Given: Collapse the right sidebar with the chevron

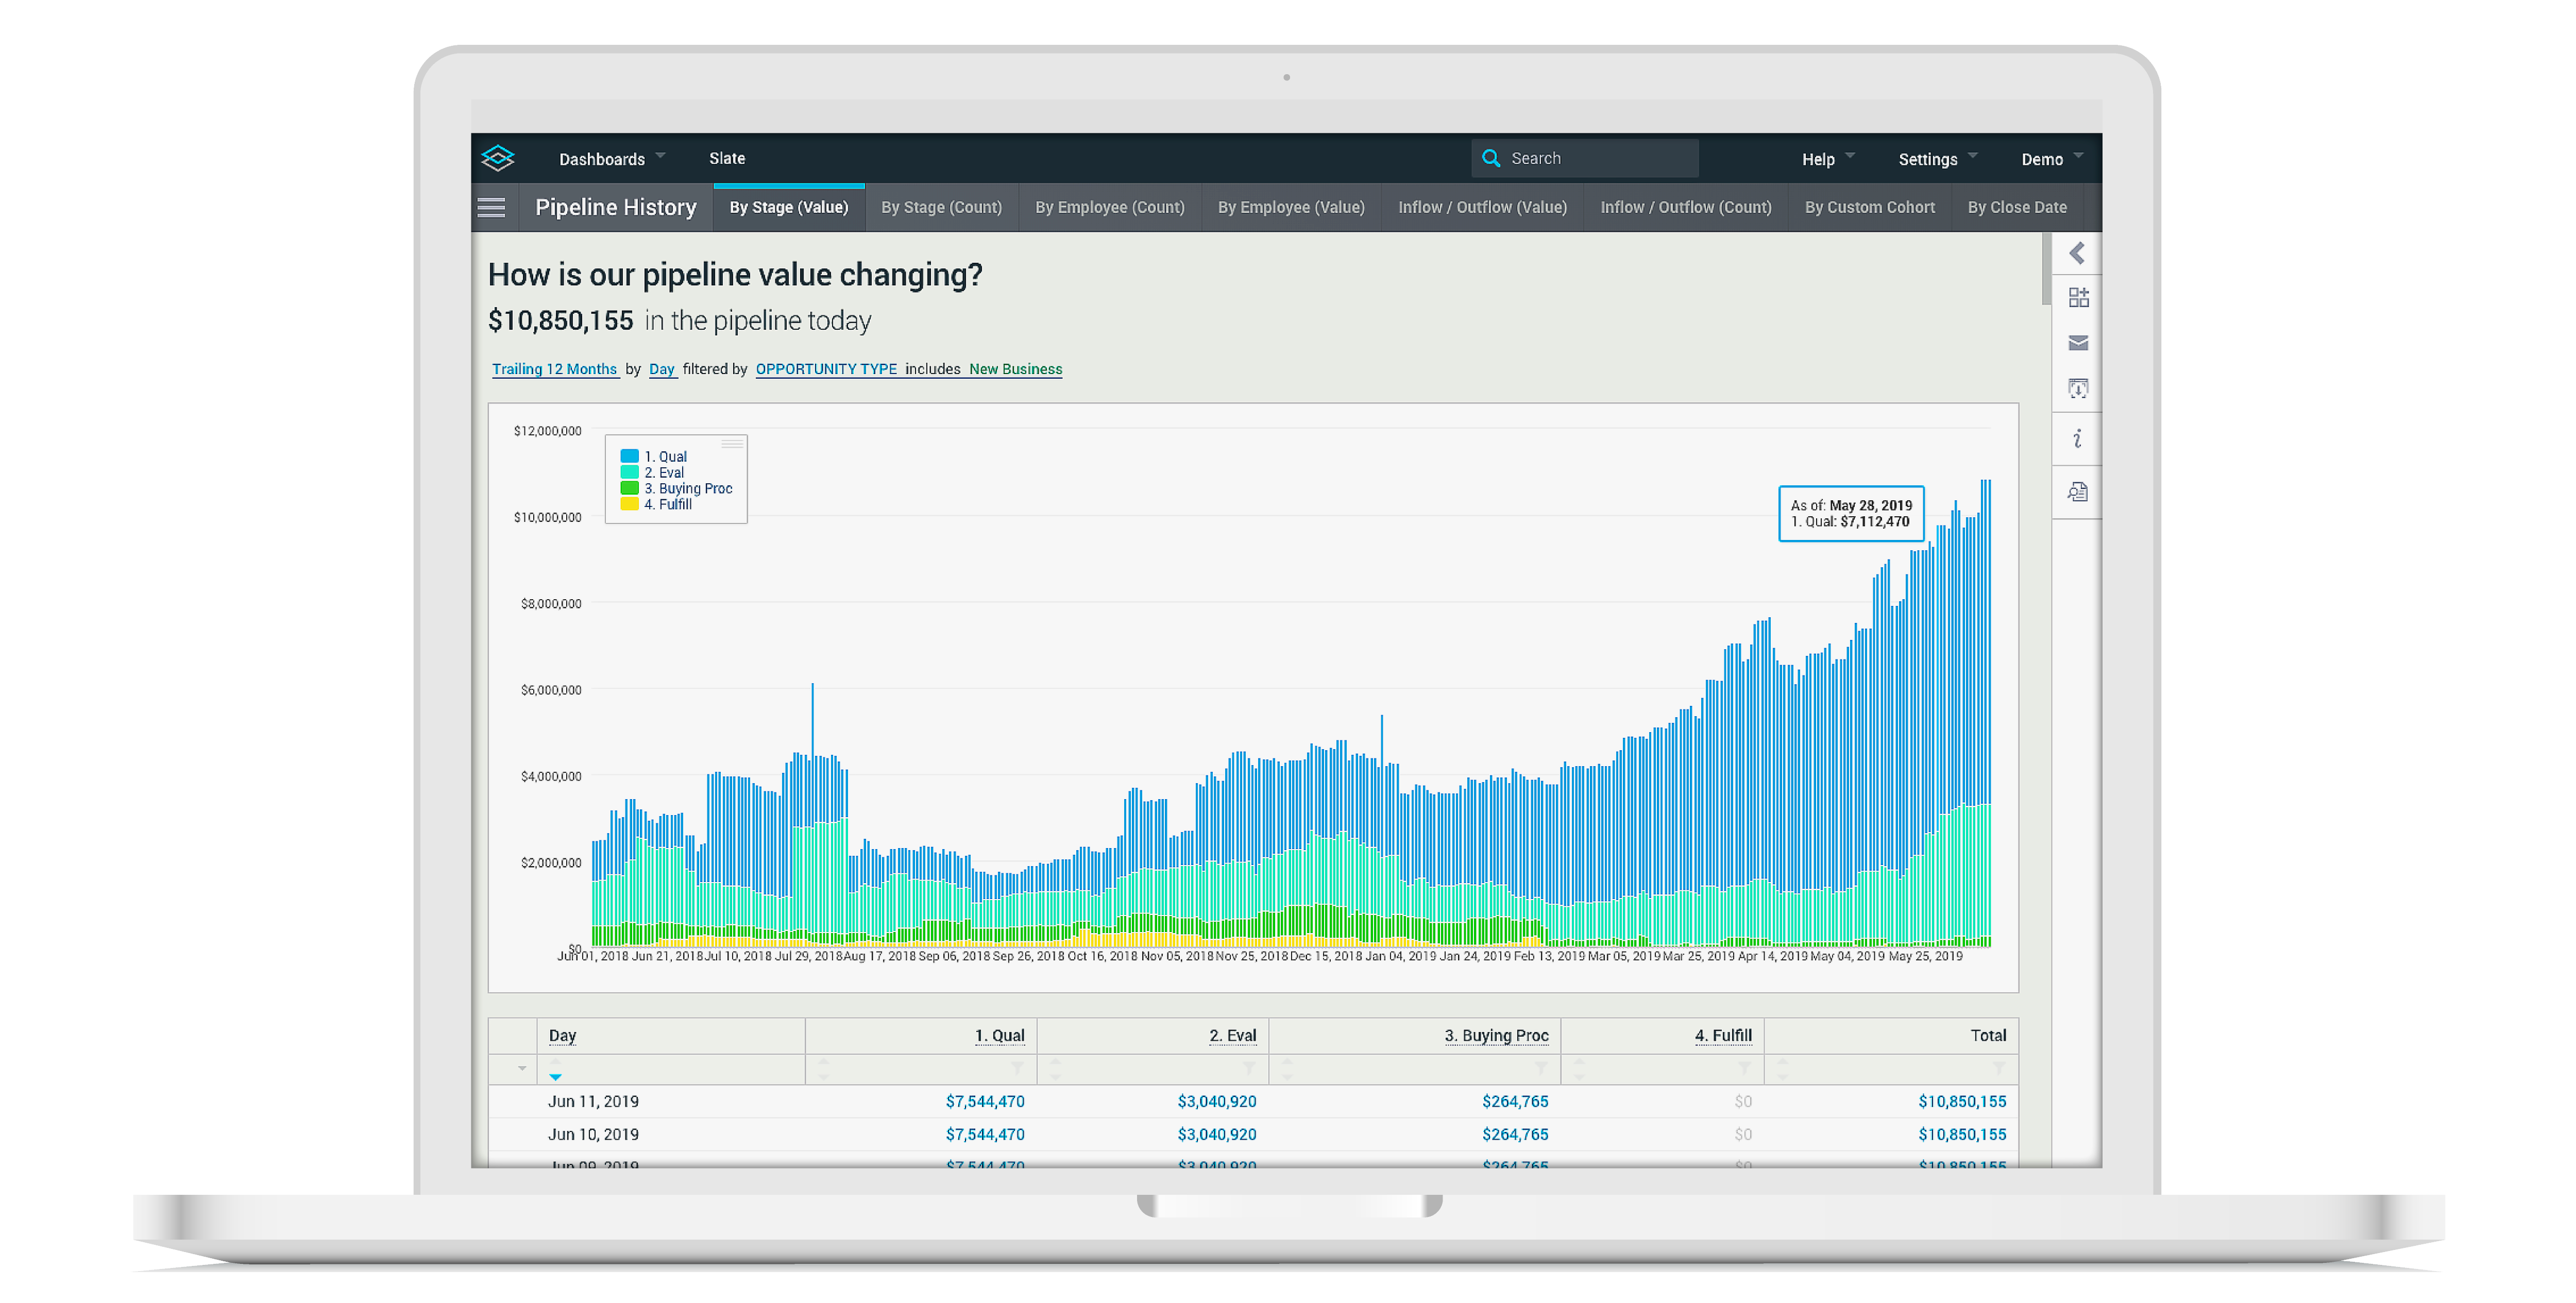Looking at the screenshot, I should 2077,253.
